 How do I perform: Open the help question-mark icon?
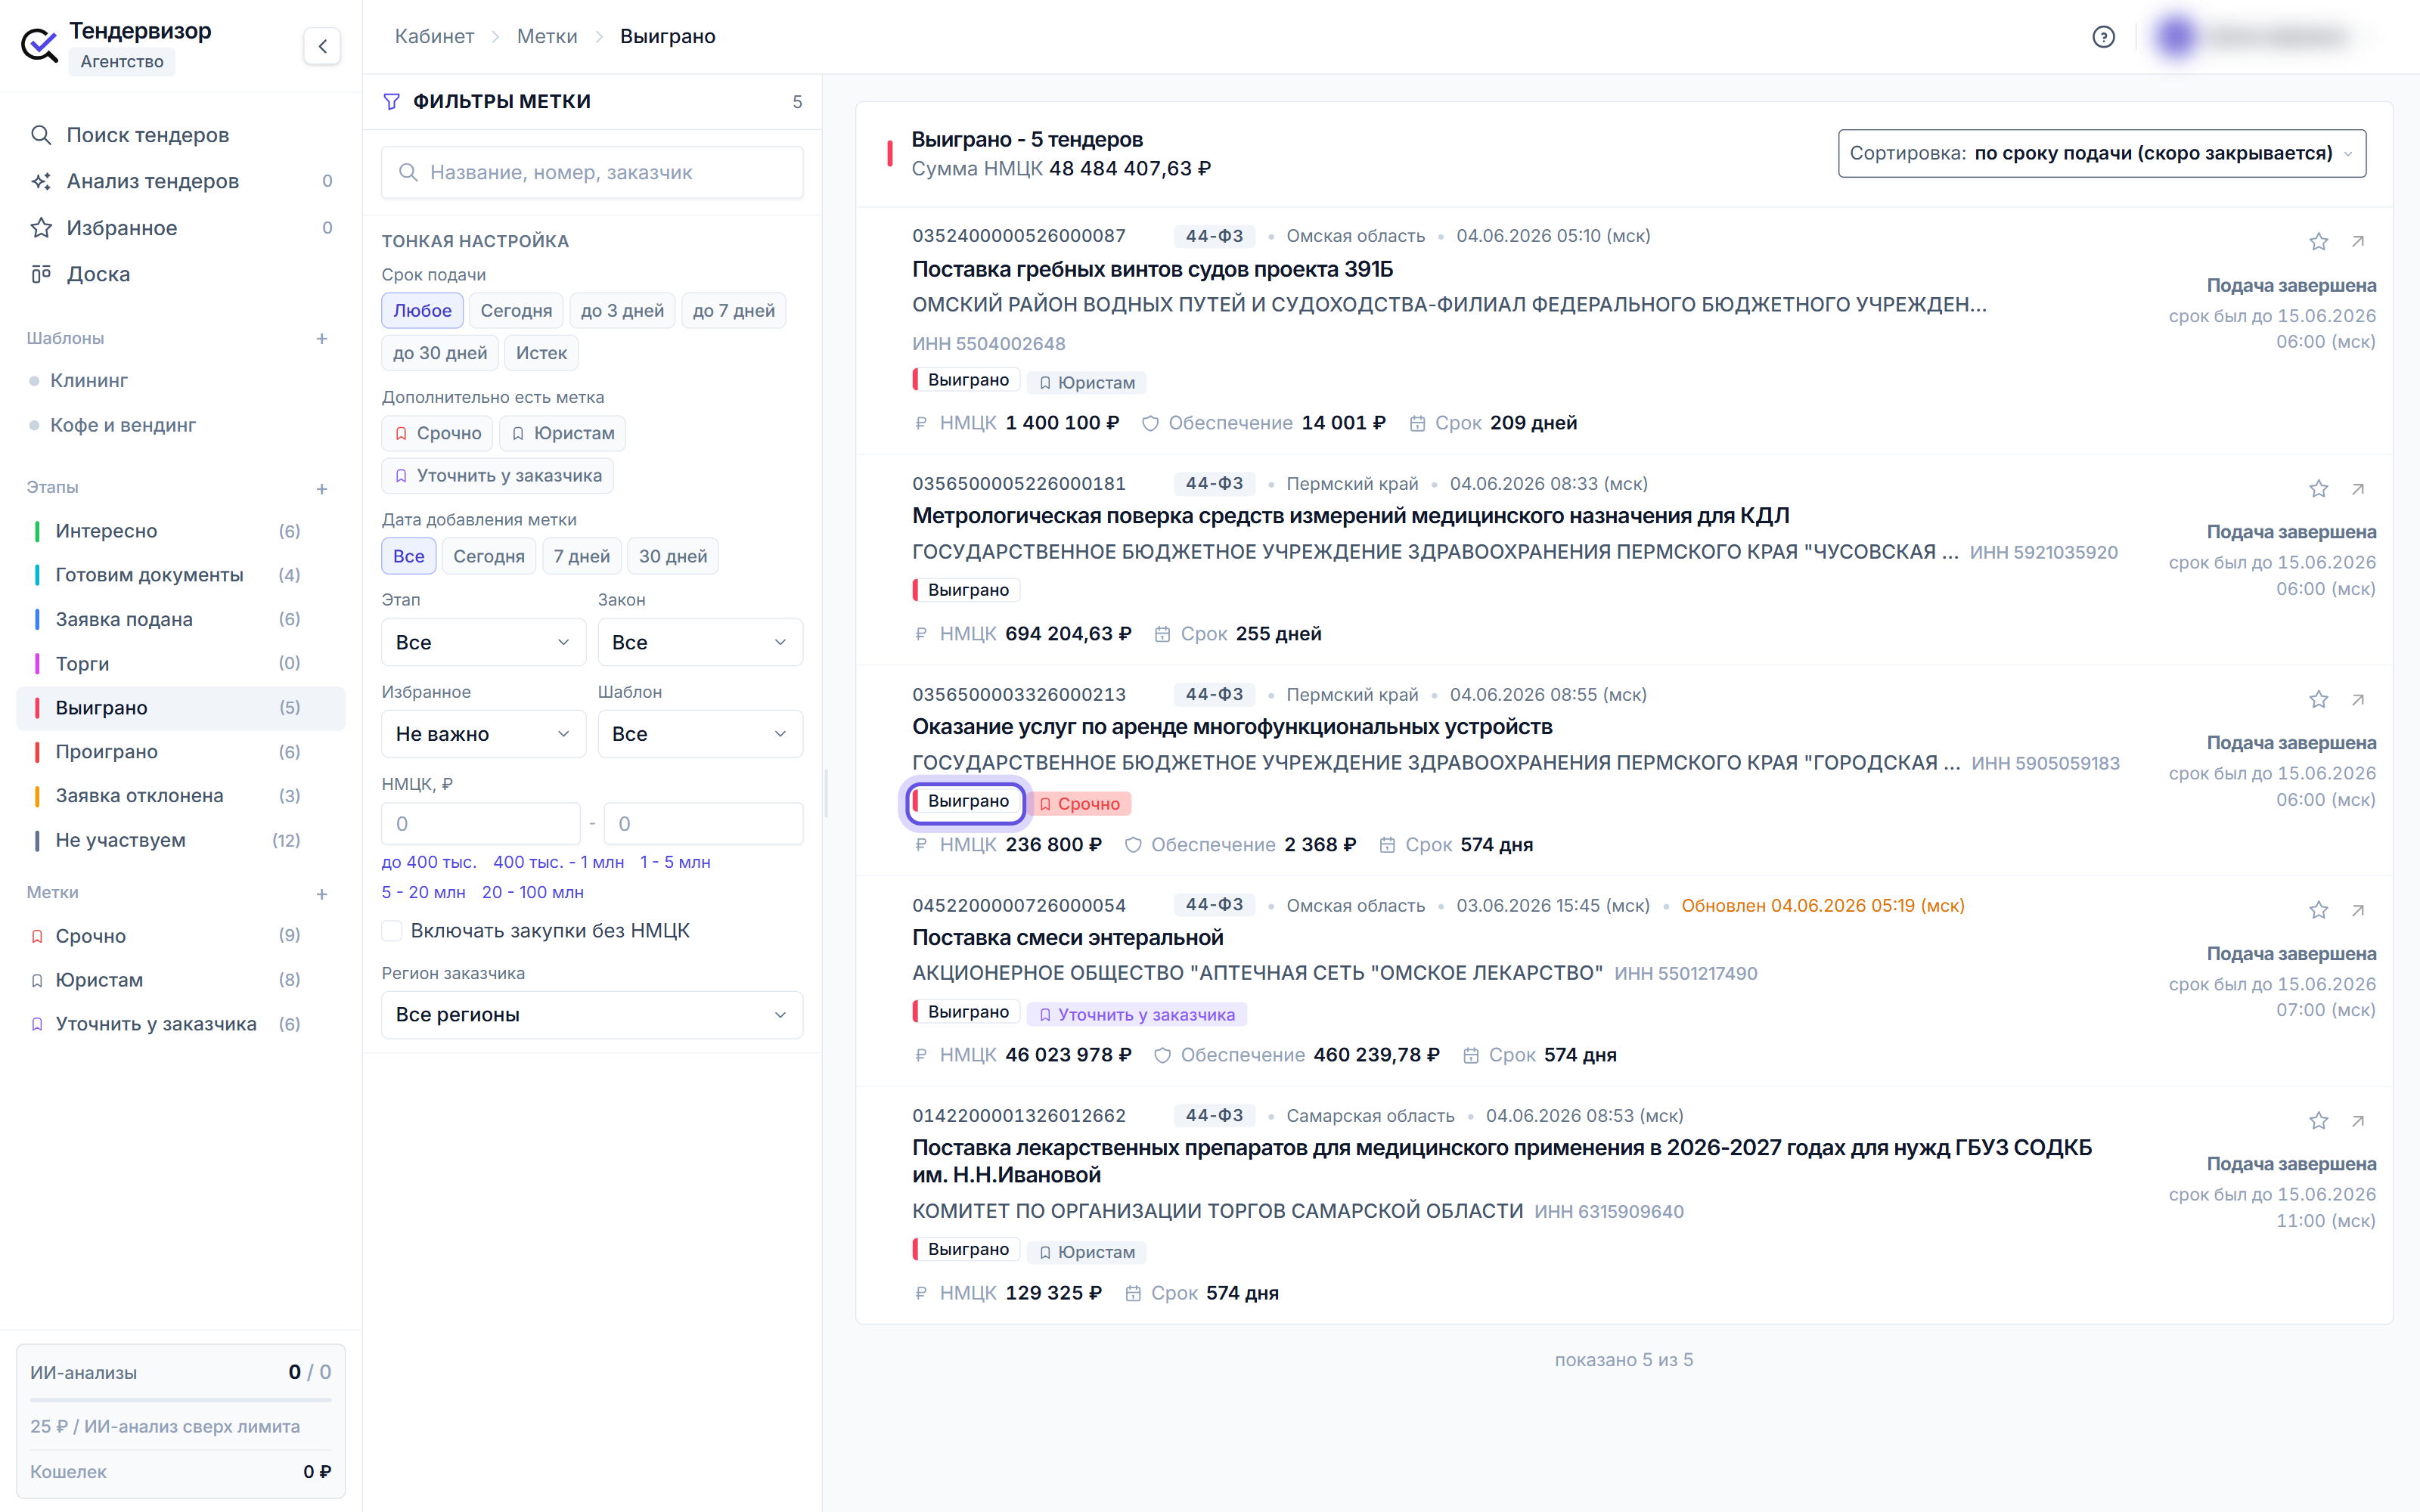click(x=2103, y=37)
